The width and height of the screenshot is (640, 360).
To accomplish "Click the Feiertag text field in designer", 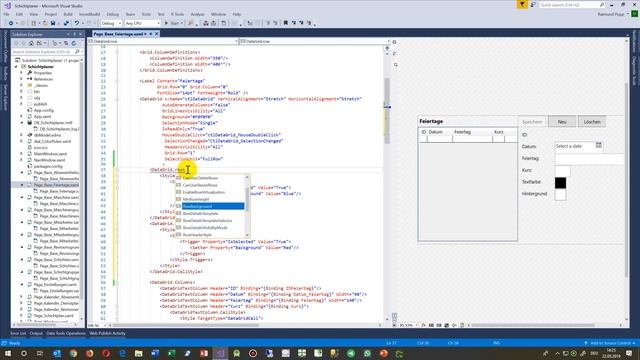I will [x=589, y=159].
